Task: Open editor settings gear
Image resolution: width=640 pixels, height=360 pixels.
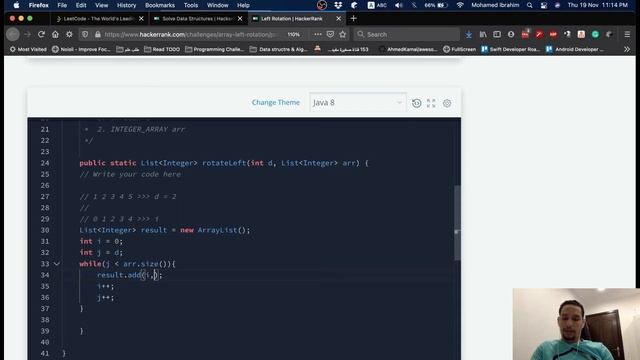Action: 447,103
